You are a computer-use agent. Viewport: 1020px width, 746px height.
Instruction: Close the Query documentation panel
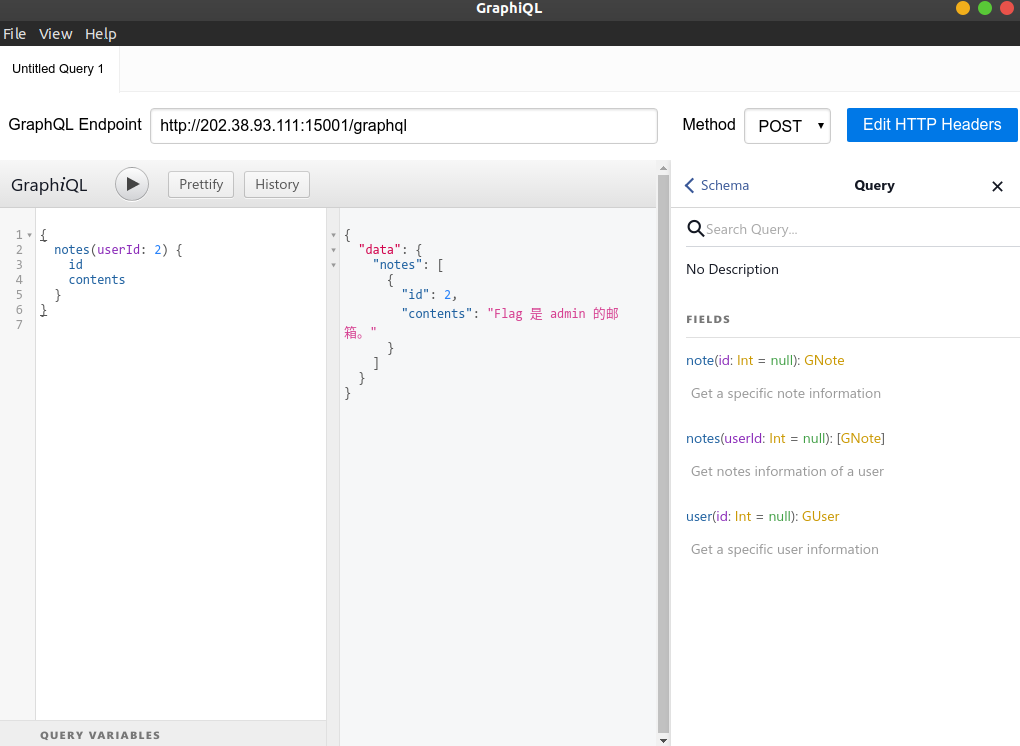tap(996, 186)
